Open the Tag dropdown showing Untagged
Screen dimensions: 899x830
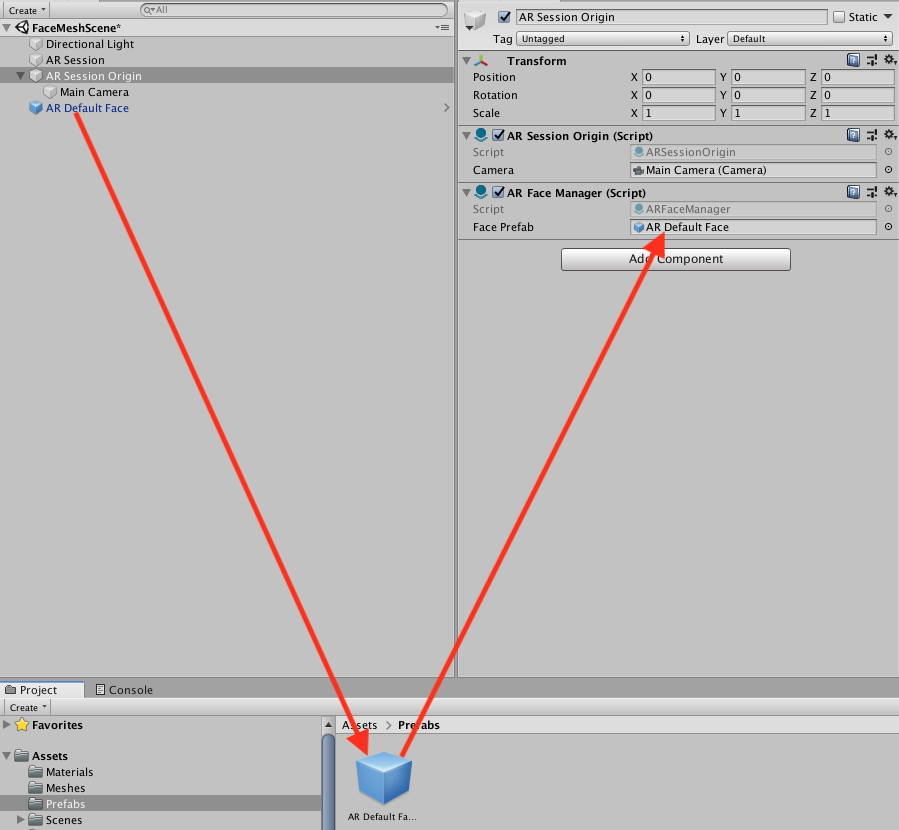tap(603, 39)
